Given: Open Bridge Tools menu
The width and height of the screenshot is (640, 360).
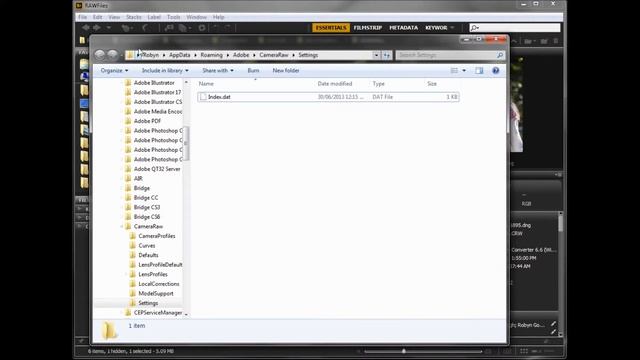Looking at the screenshot, I should click(x=173, y=17).
